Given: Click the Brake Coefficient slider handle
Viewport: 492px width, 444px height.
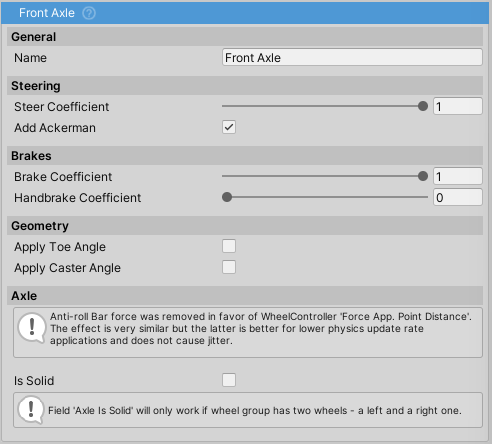Looking at the screenshot, I should (x=423, y=176).
